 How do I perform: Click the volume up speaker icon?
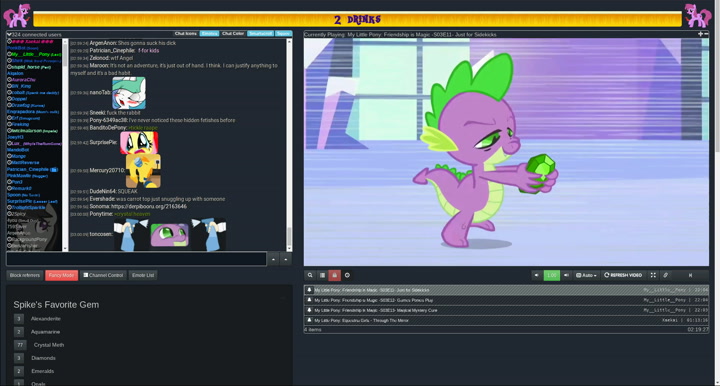pos(566,275)
